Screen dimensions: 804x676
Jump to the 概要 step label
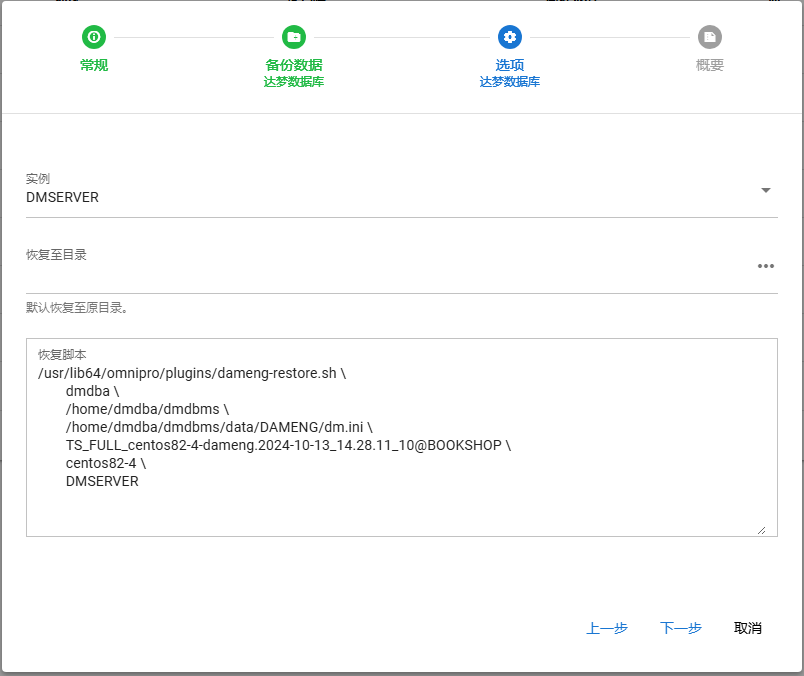click(710, 65)
